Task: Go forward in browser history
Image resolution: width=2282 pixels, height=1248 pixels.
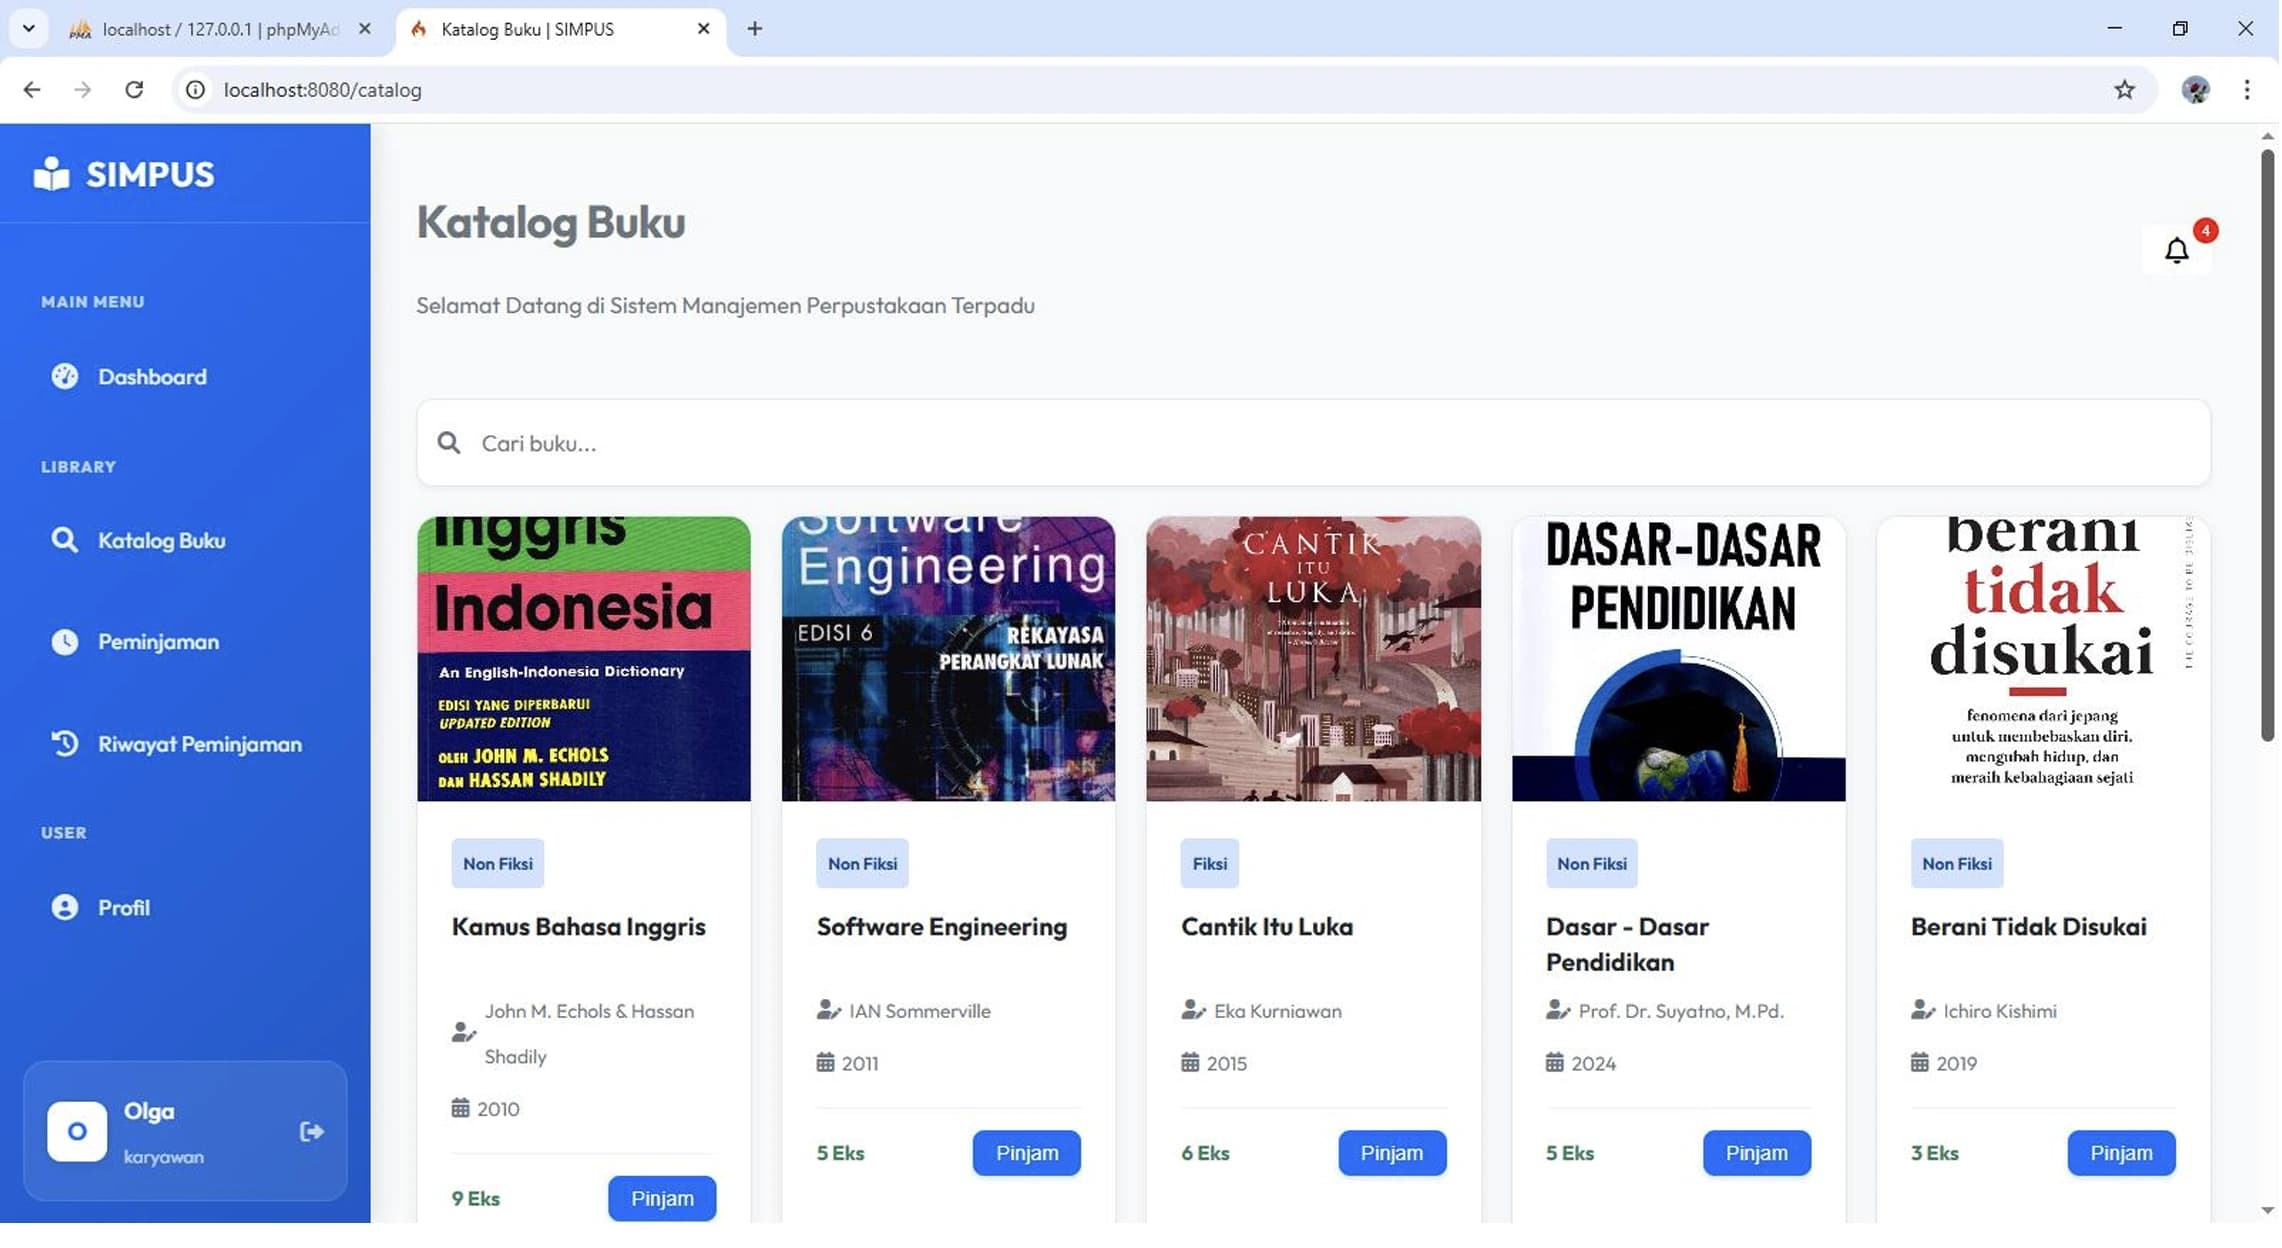Action: click(83, 90)
